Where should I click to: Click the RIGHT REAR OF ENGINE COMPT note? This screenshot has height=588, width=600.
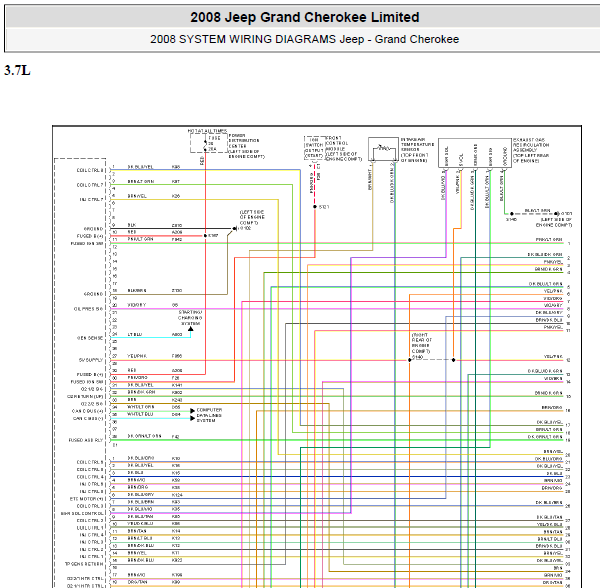pos(421,343)
